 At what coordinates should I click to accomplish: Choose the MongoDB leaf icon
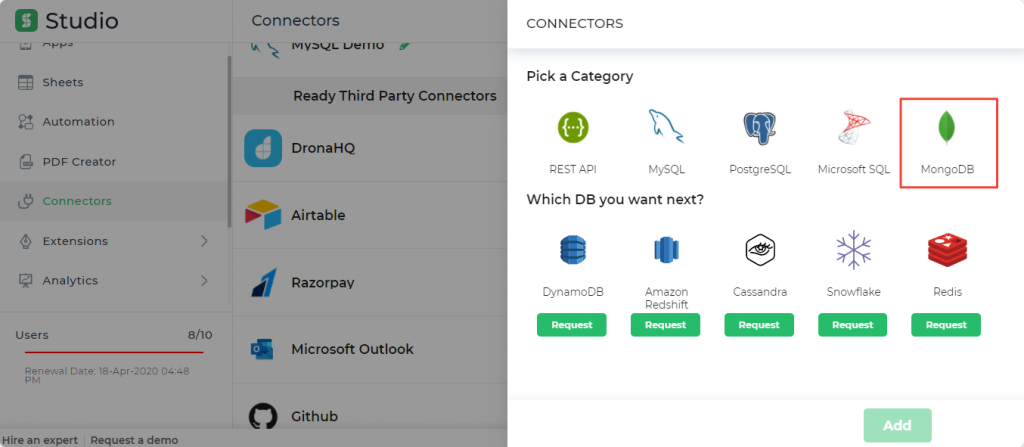(947, 127)
